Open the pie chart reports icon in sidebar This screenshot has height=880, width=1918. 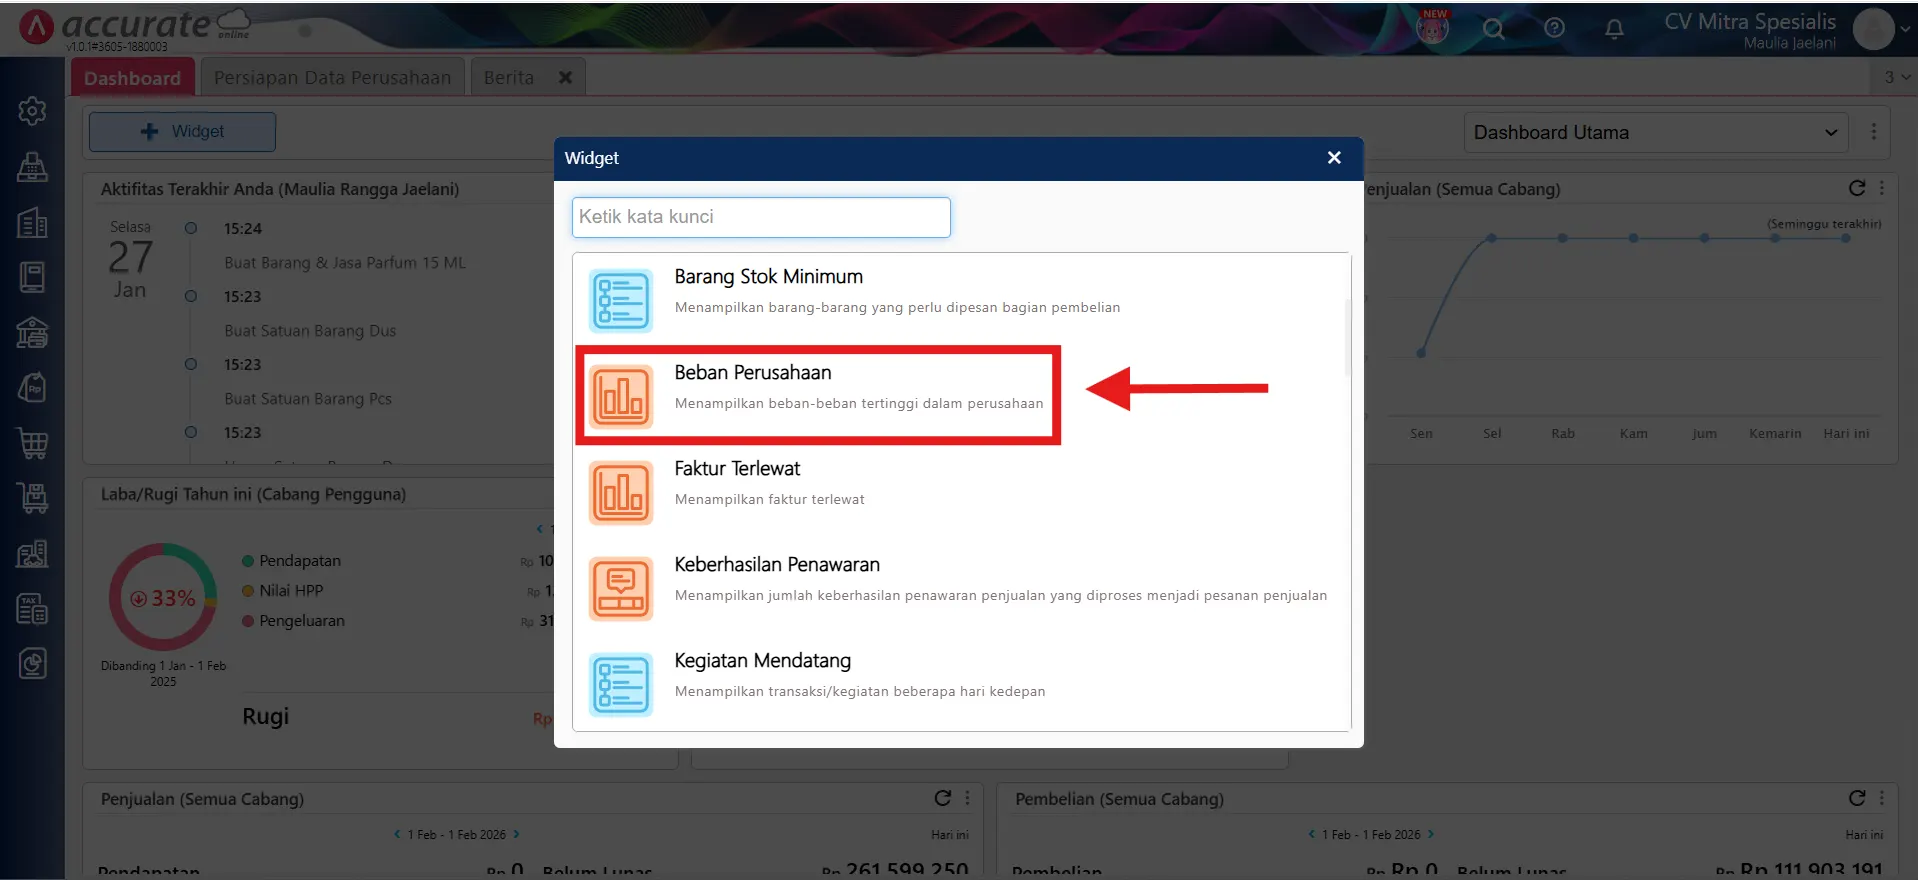tap(32, 663)
